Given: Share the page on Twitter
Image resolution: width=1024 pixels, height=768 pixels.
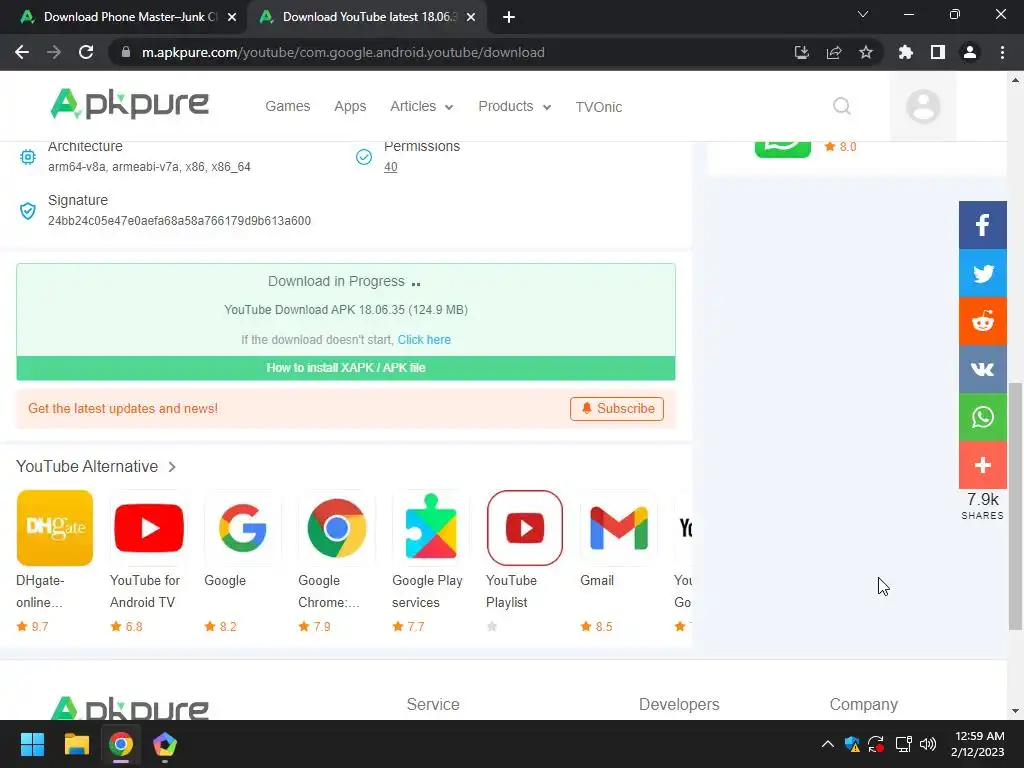Looking at the screenshot, I should pos(982,273).
